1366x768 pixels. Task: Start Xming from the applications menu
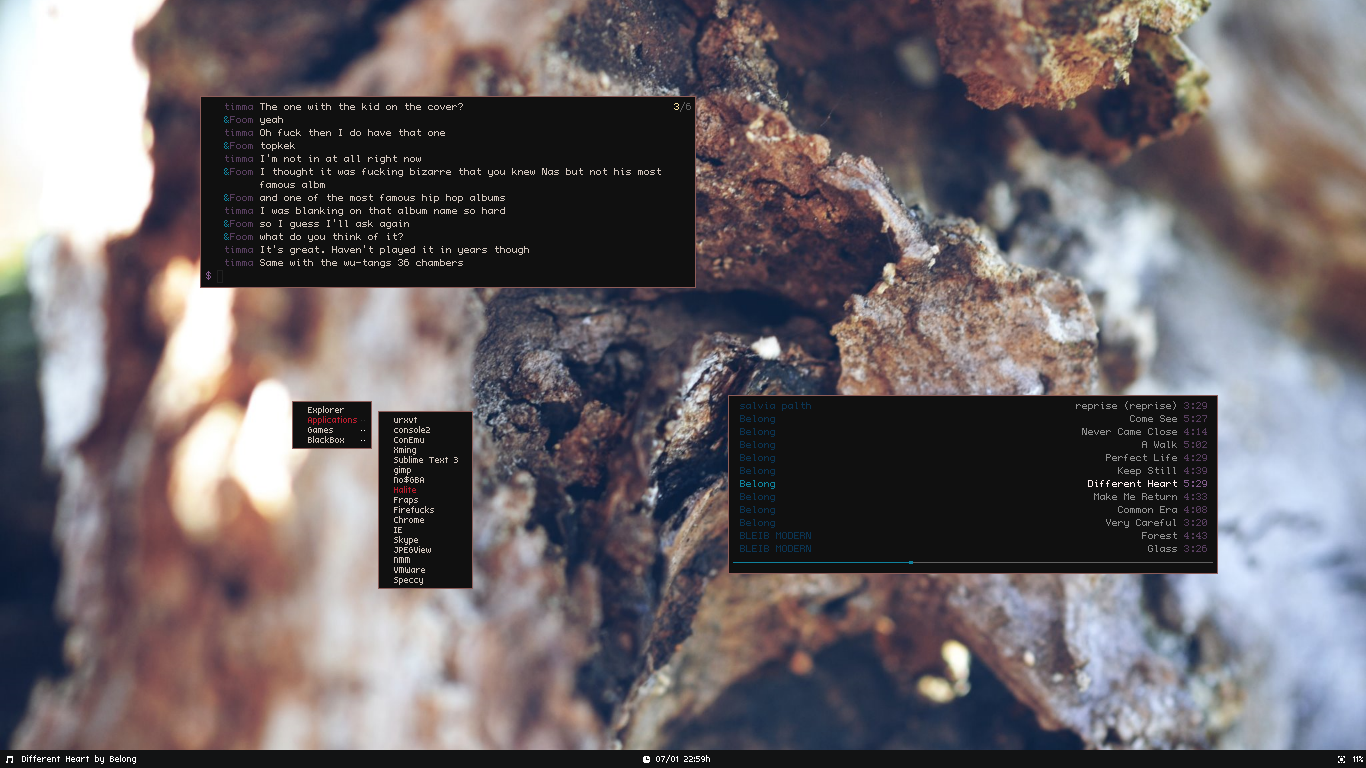pos(405,450)
